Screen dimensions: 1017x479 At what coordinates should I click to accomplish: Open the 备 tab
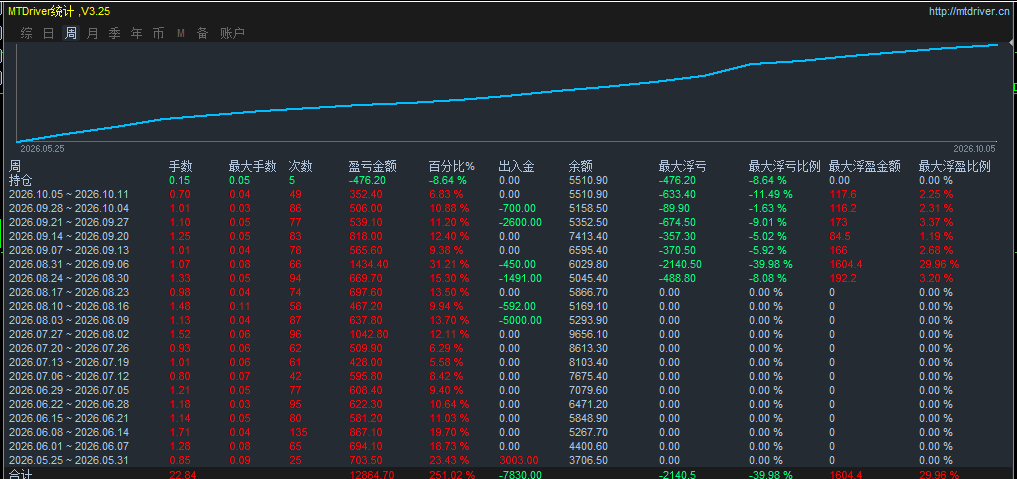(203, 33)
